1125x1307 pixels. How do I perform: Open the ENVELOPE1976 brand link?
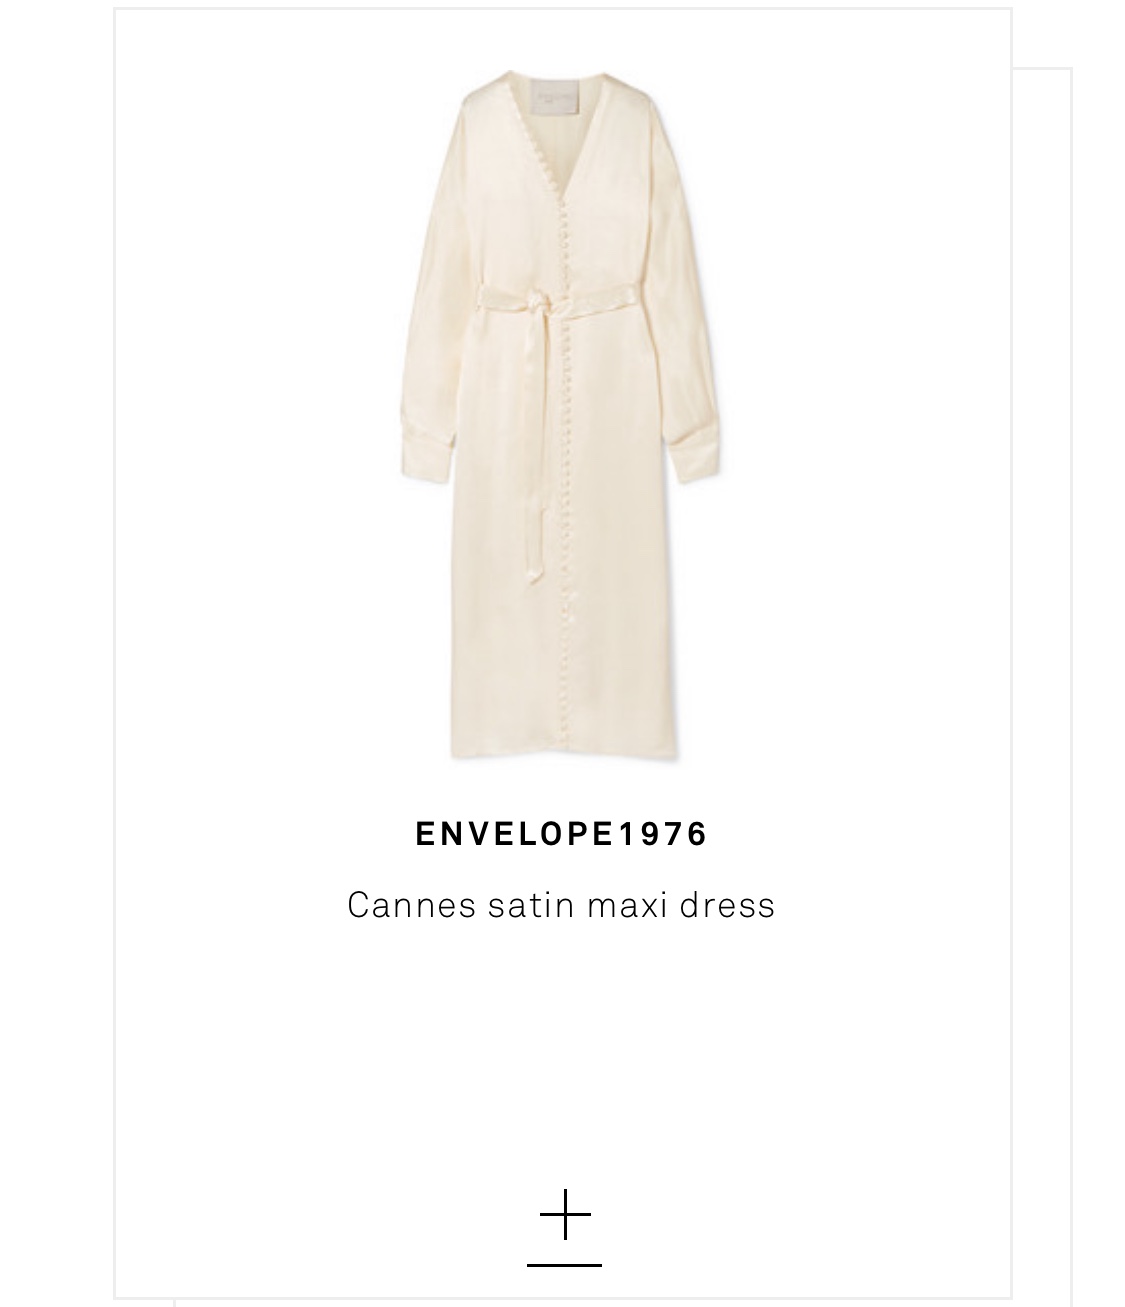coord(562,834)
